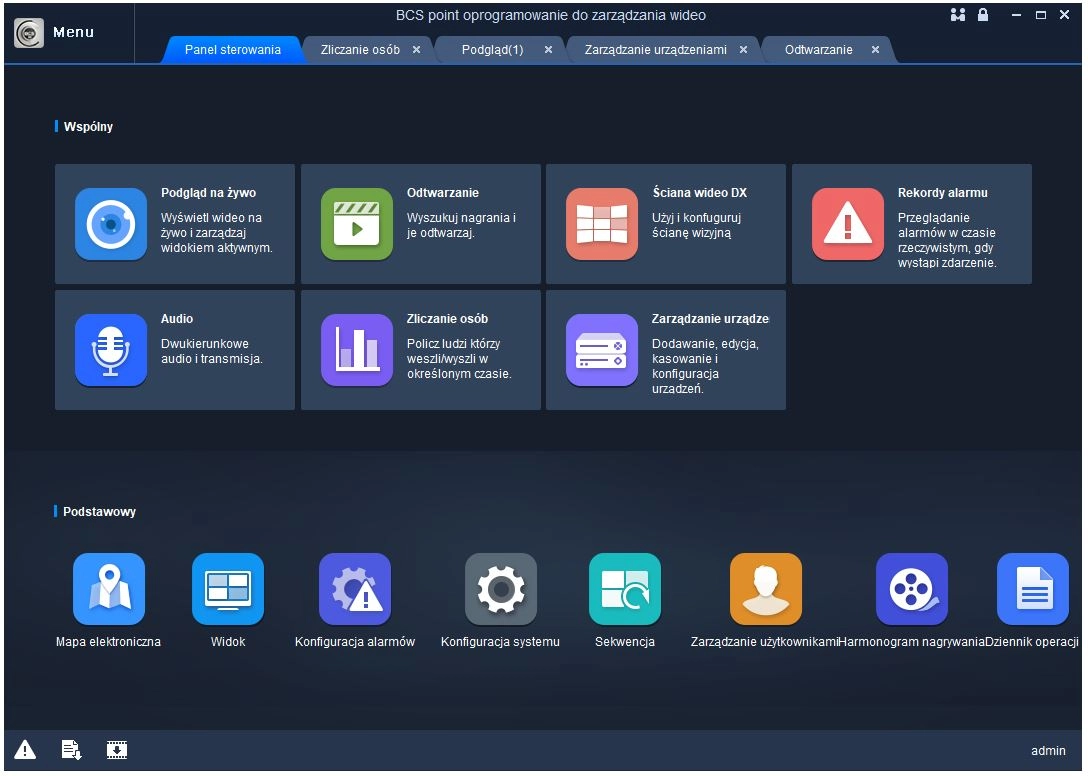Switch to the Podgląd(1) tab
Screen dimensions: 1088x776
[492, 50]
